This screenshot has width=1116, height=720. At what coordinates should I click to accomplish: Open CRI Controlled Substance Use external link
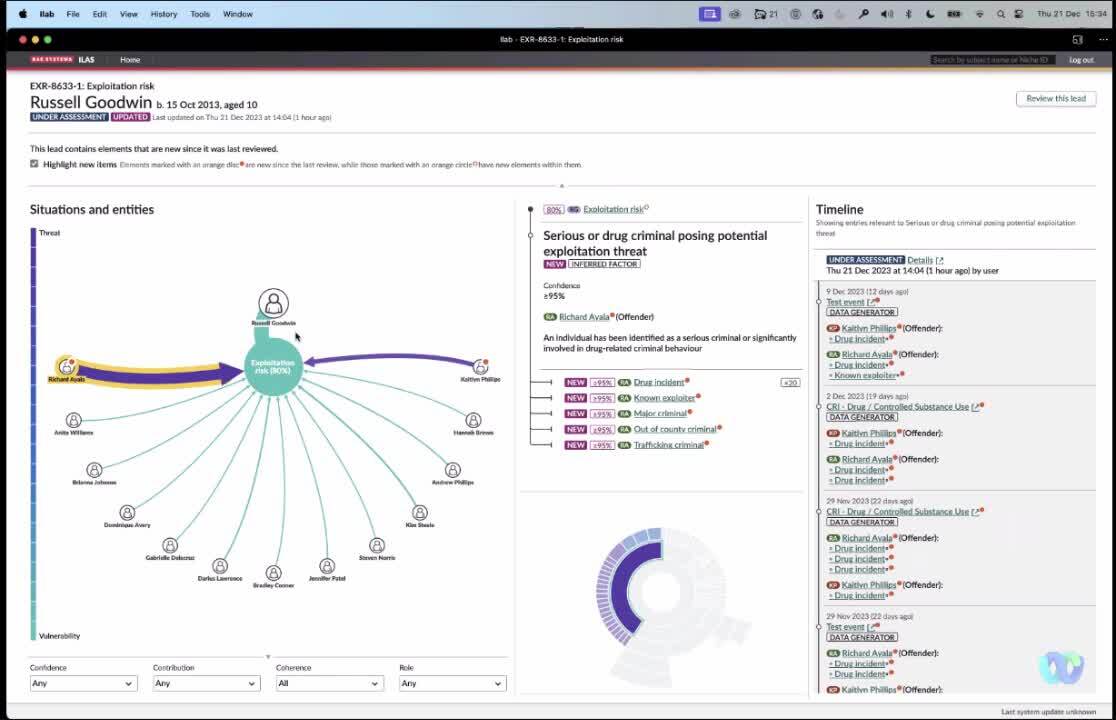tap(973, 406)
